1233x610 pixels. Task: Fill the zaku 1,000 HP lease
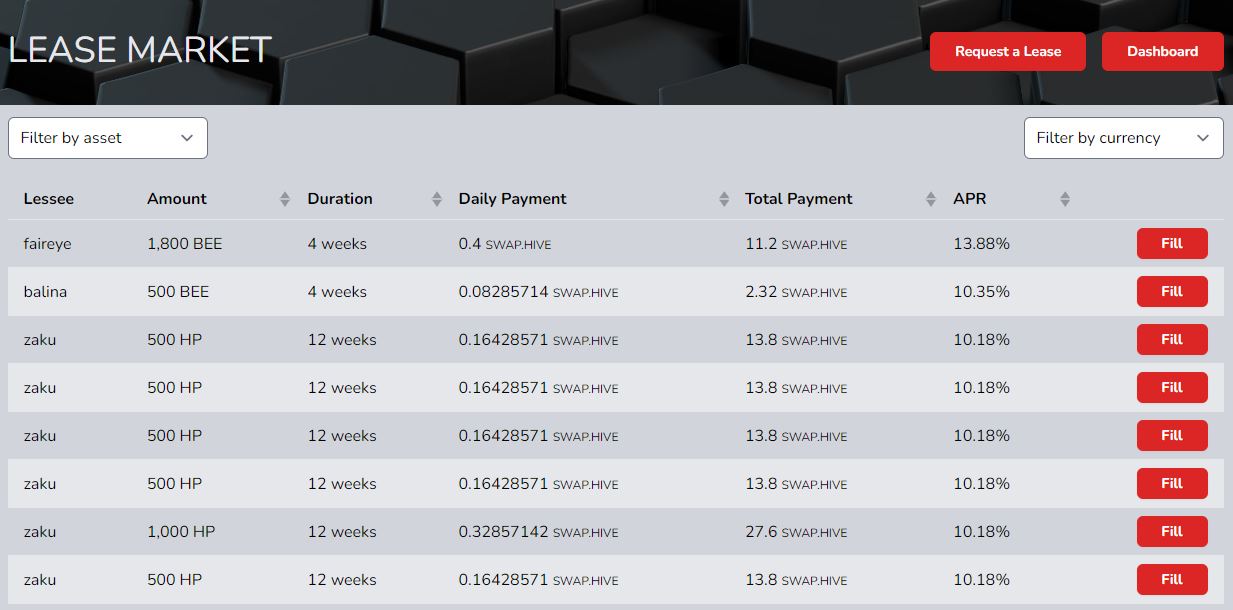(x=1172, y=531)
